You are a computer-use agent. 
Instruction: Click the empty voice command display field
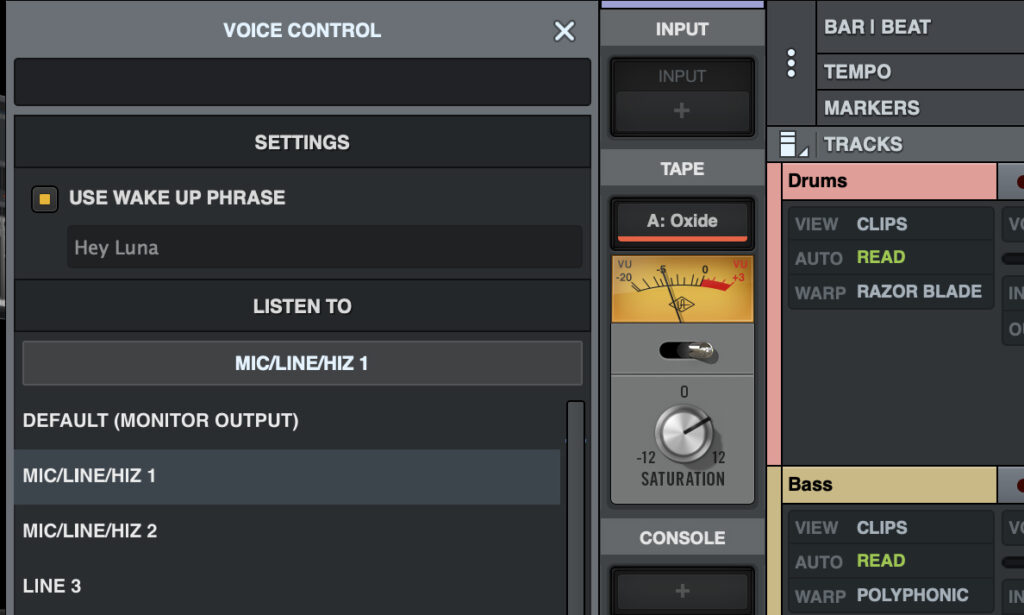point(302,82)
